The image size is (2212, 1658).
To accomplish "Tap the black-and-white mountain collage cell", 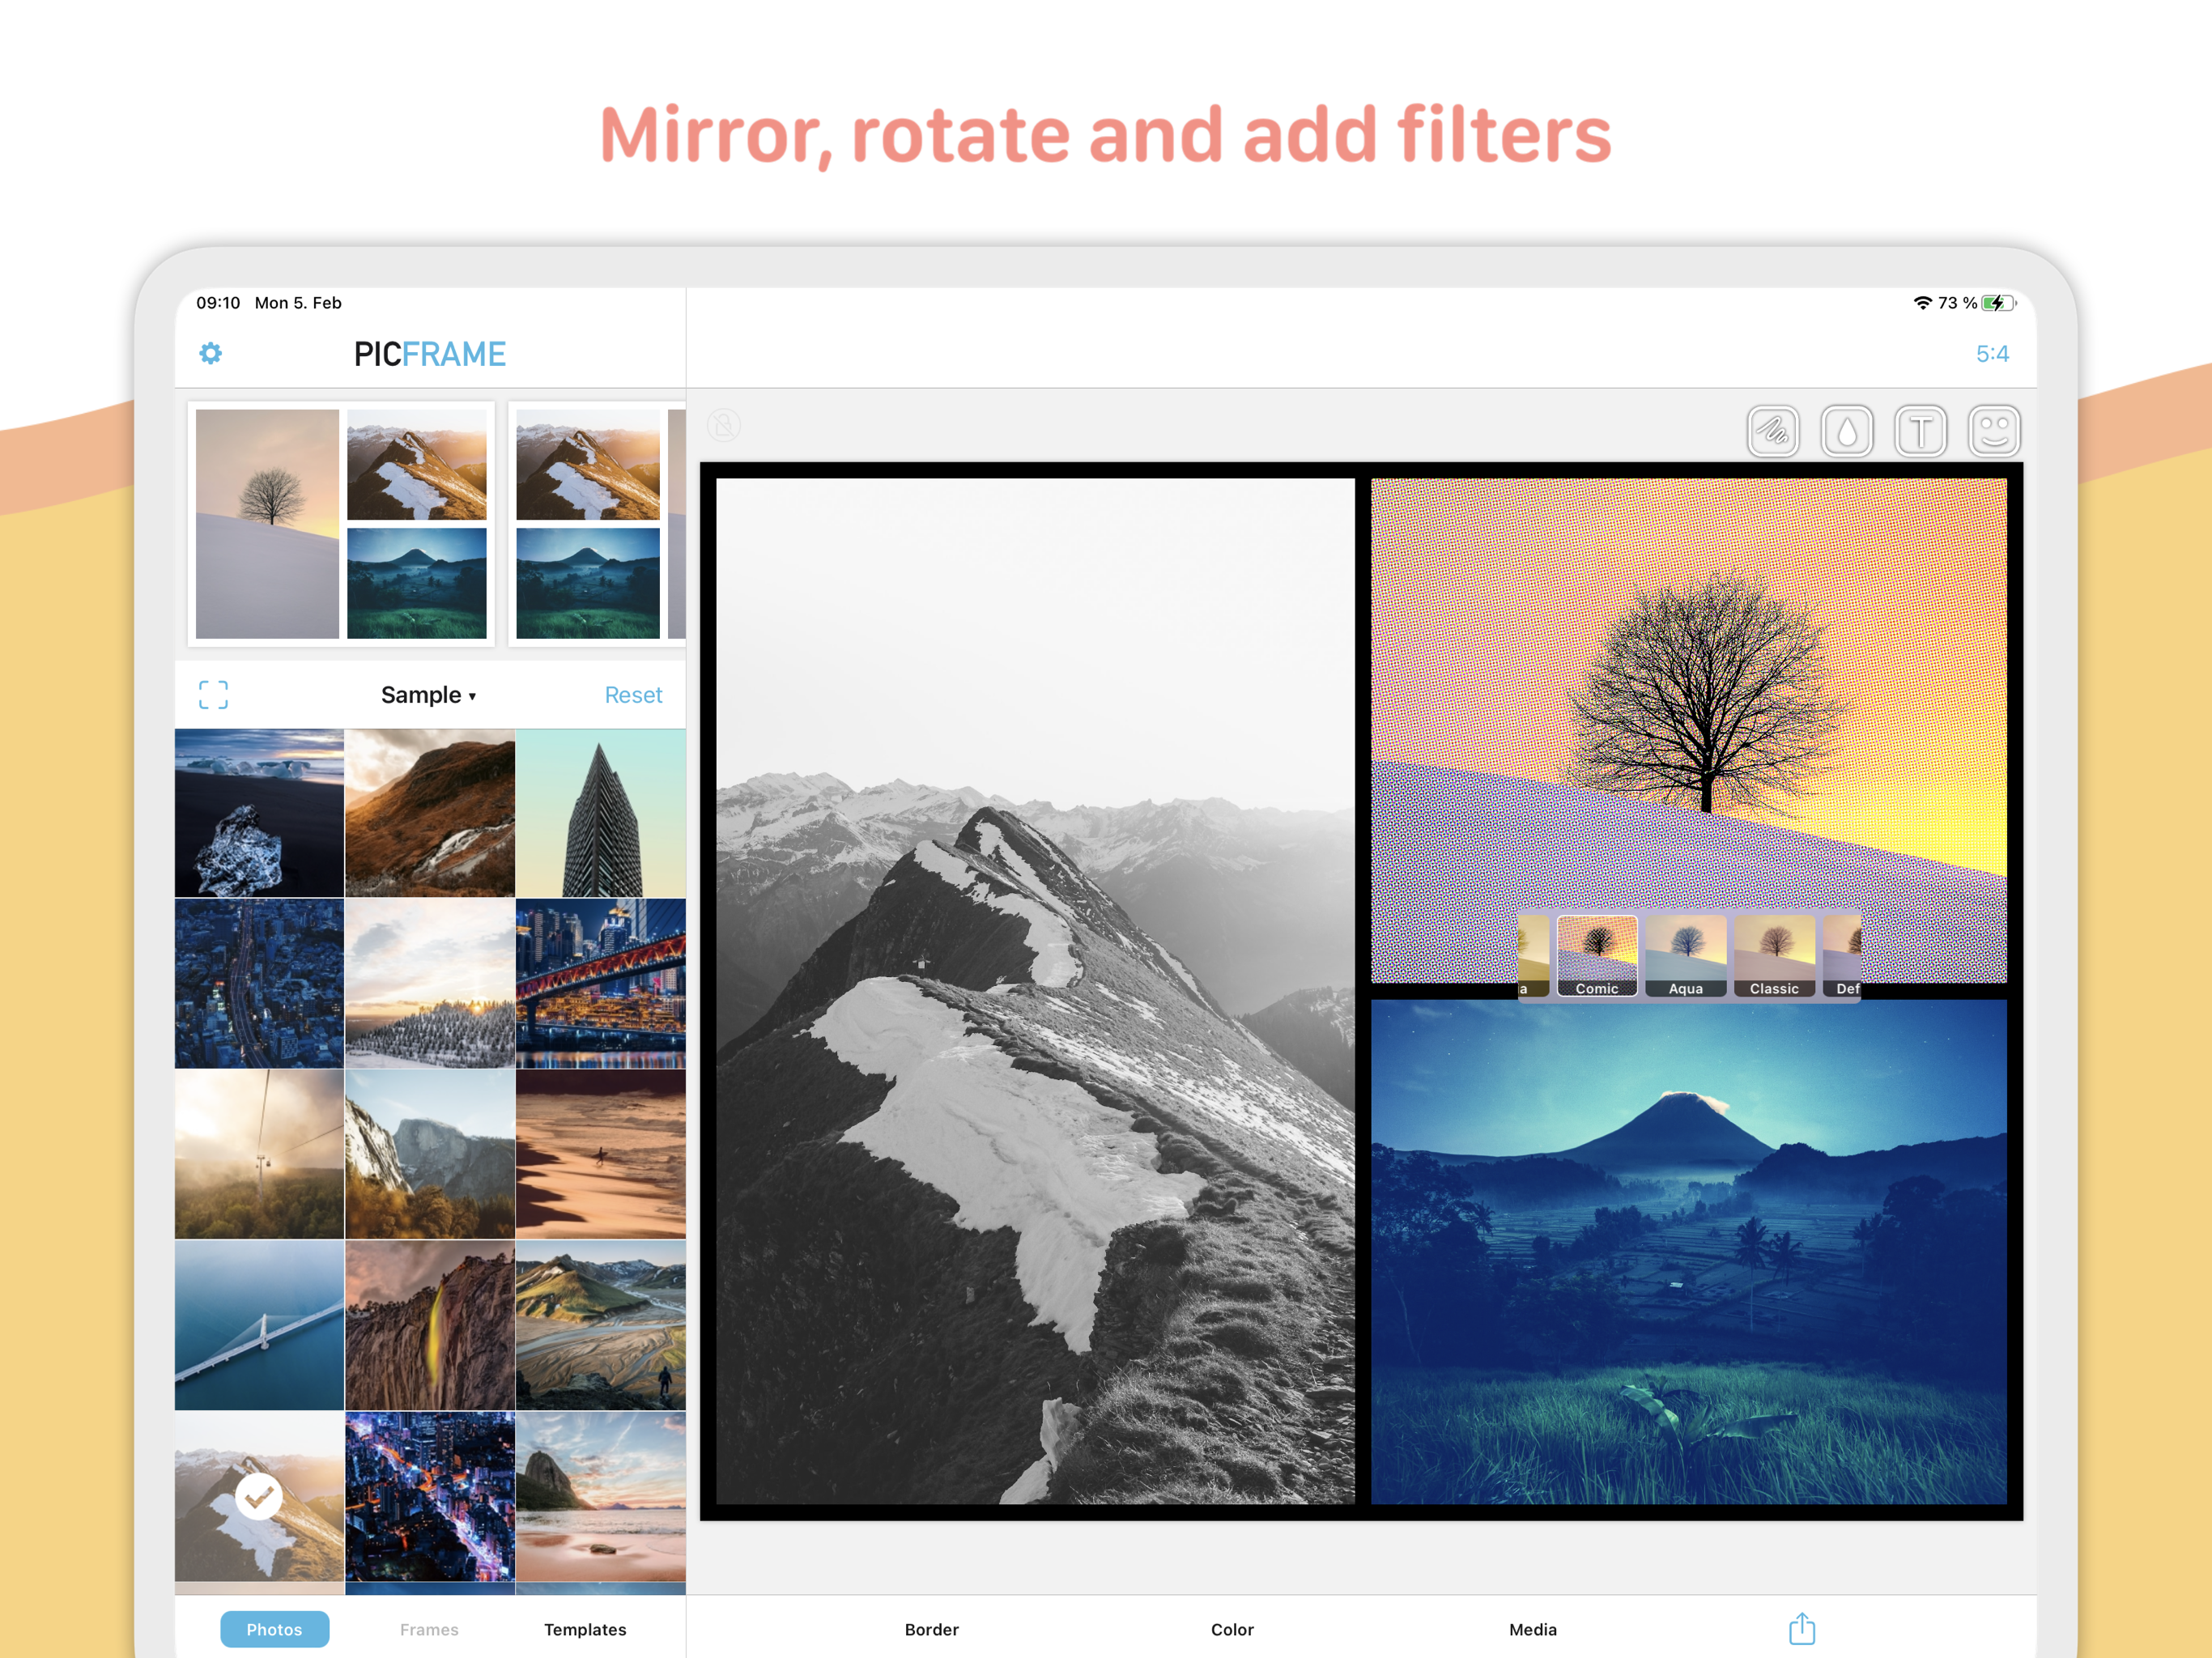I will [x=1035, y=990].
